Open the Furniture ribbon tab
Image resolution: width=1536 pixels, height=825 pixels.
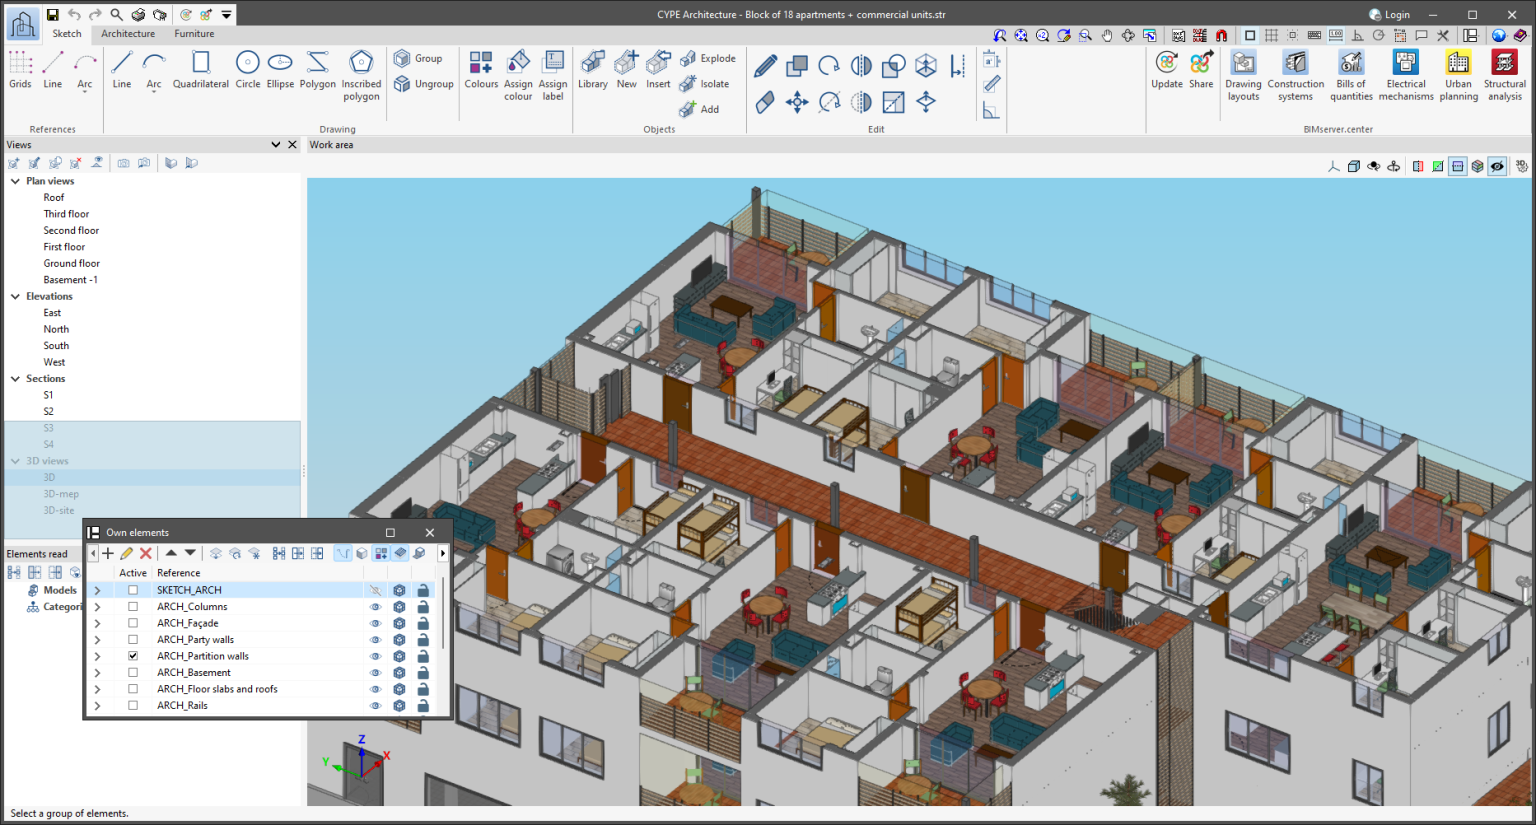pyautogui.click(x=194, y=34)
